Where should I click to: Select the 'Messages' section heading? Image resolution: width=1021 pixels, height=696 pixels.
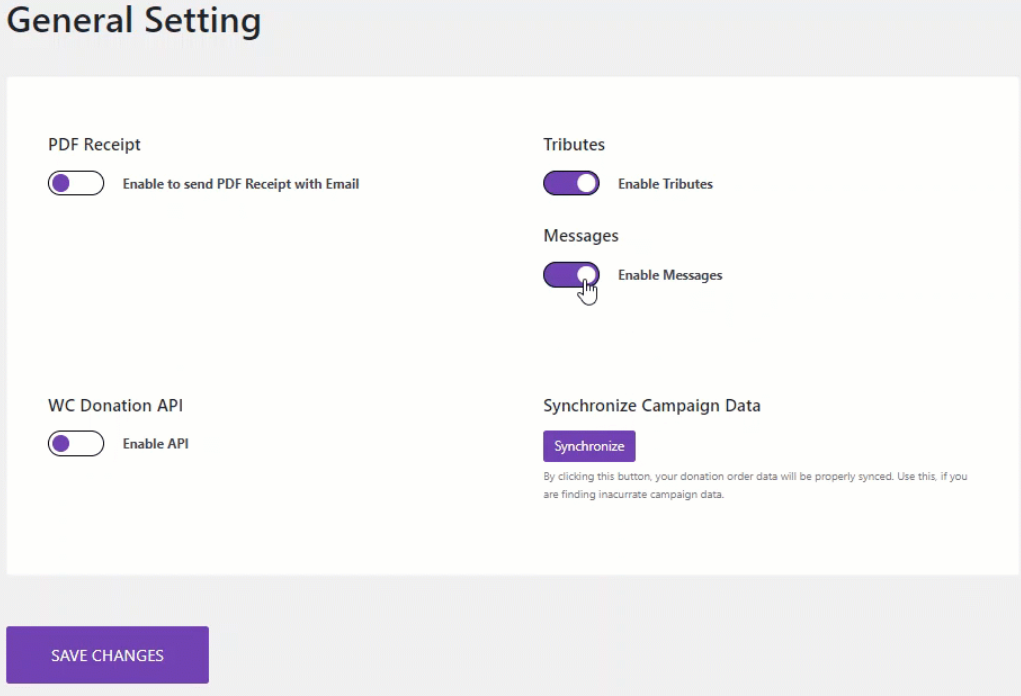click(x=581, y=236)
